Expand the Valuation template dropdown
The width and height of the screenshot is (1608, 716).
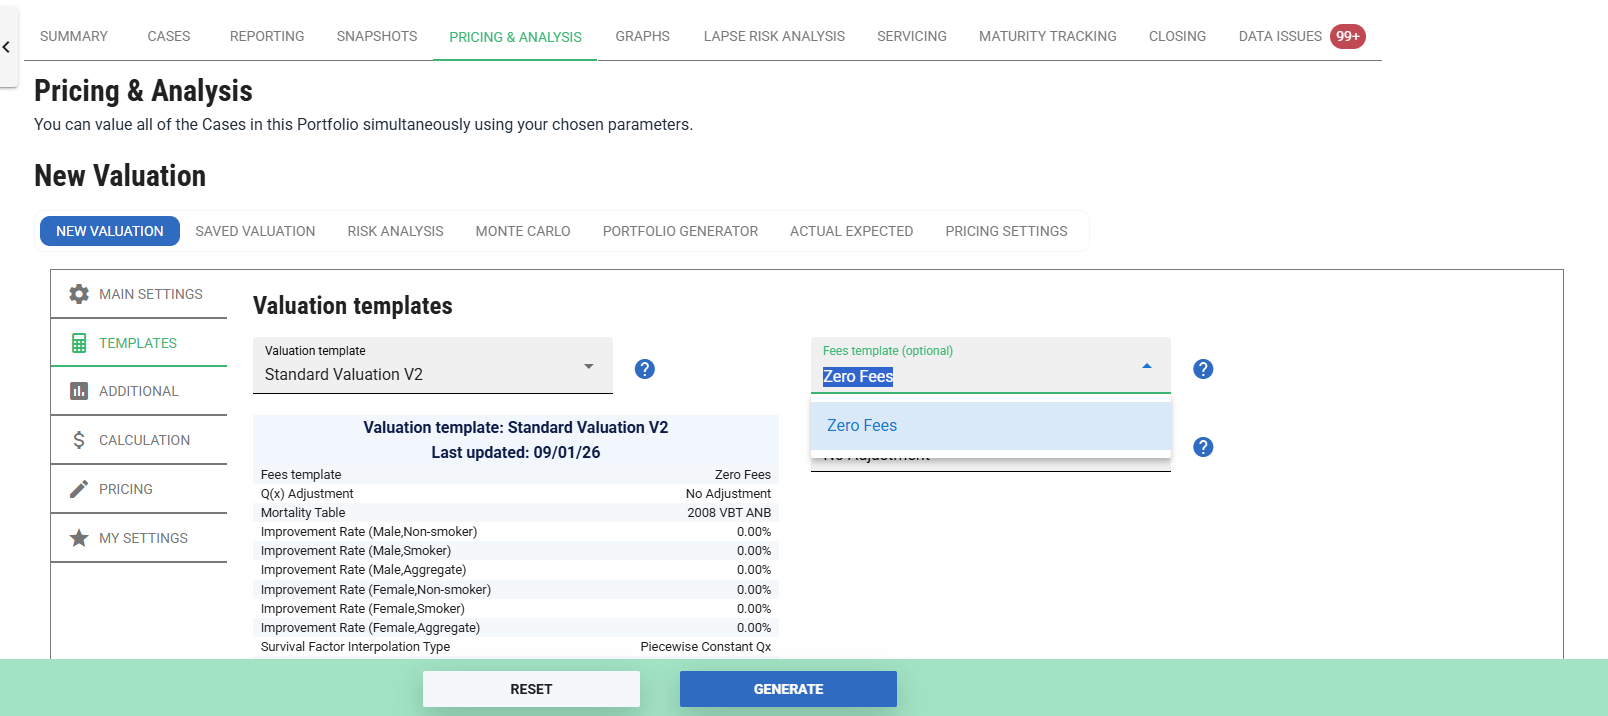(x=589, y=366)
